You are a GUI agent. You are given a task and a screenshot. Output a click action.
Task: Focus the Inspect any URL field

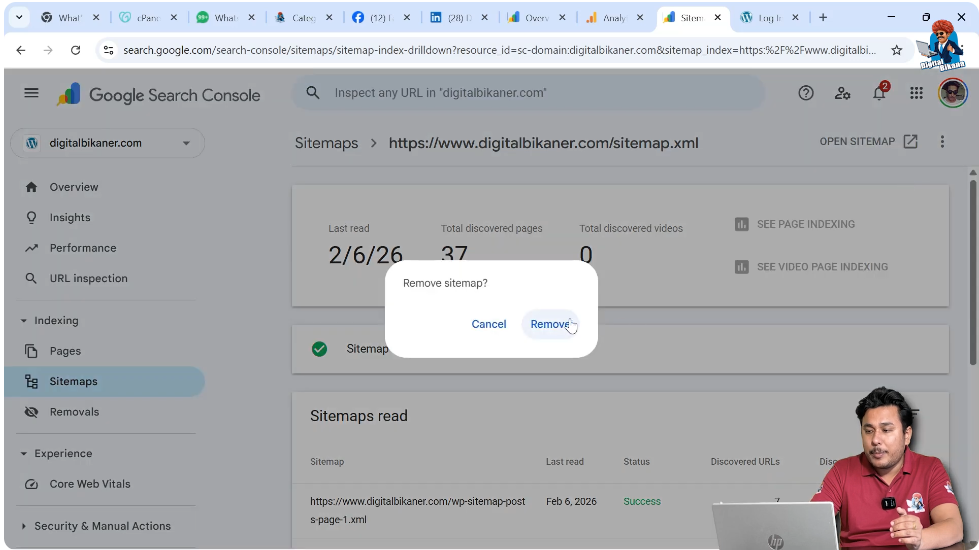528,93
